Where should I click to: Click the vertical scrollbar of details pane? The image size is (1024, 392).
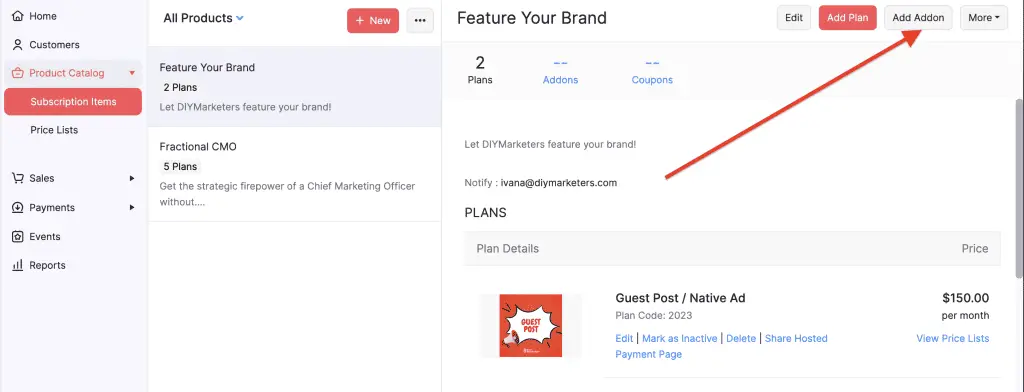coord(1019,188)
